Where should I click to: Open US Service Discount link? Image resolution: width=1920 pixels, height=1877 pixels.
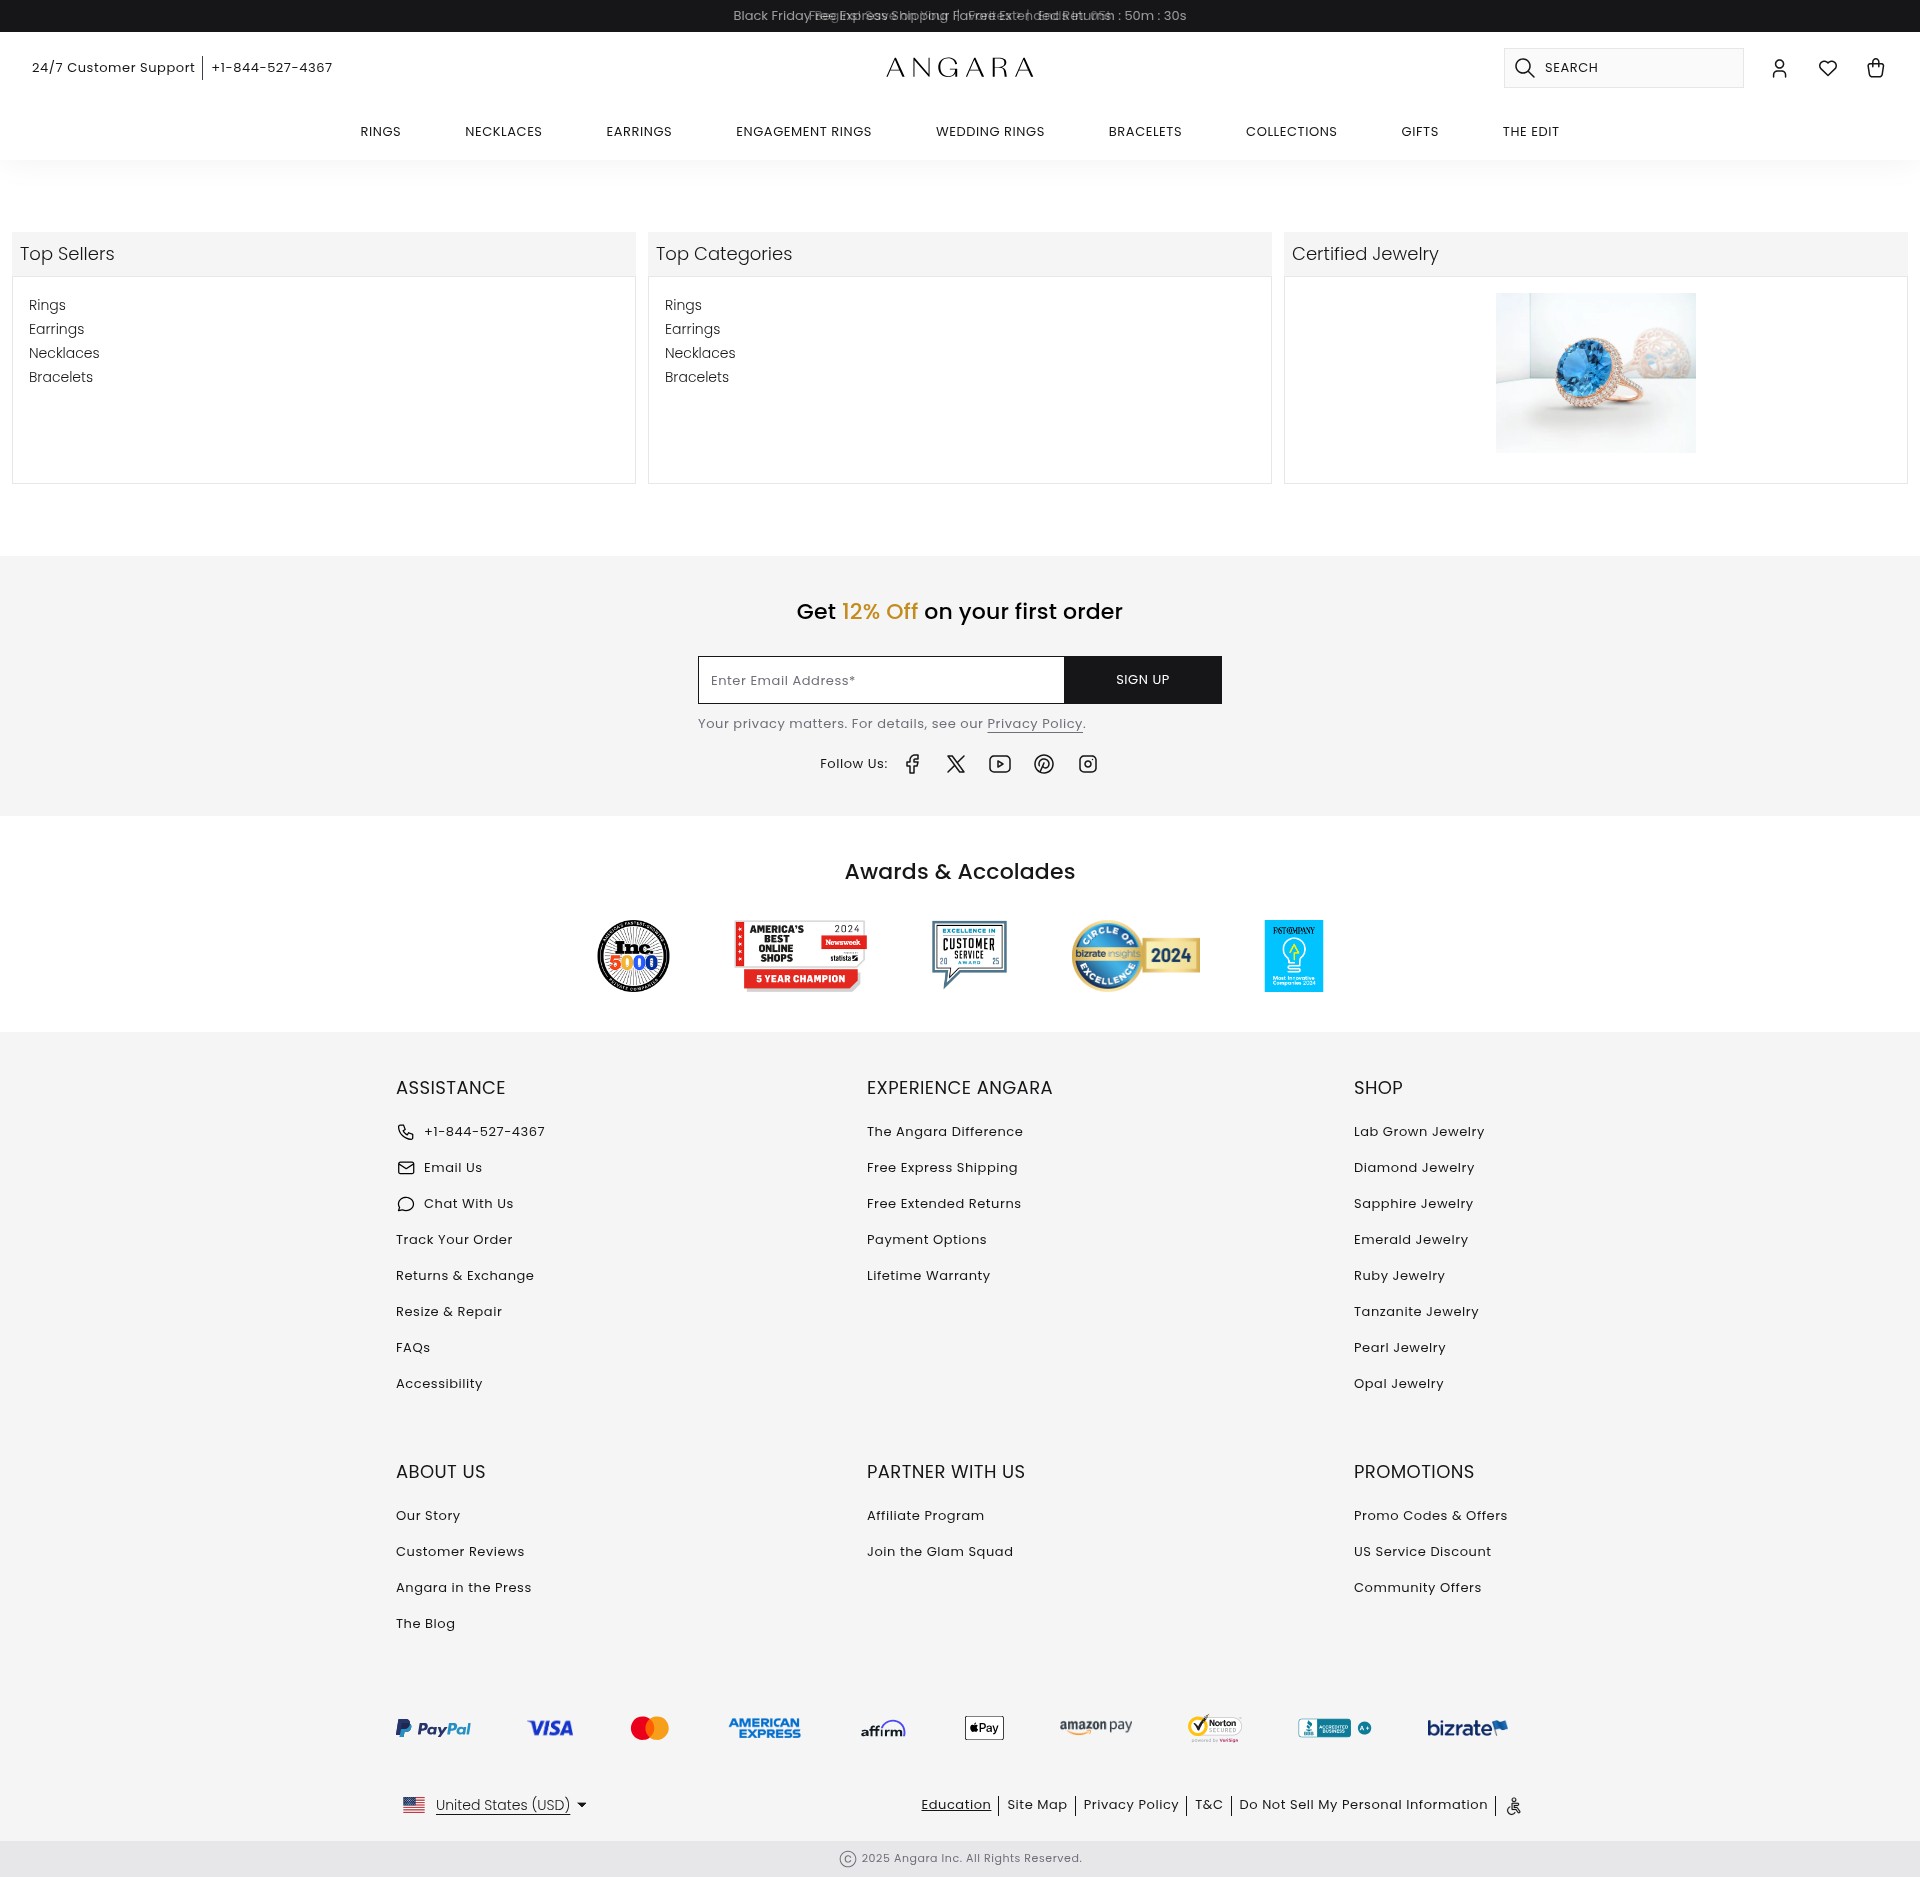pos(1422,1552)
